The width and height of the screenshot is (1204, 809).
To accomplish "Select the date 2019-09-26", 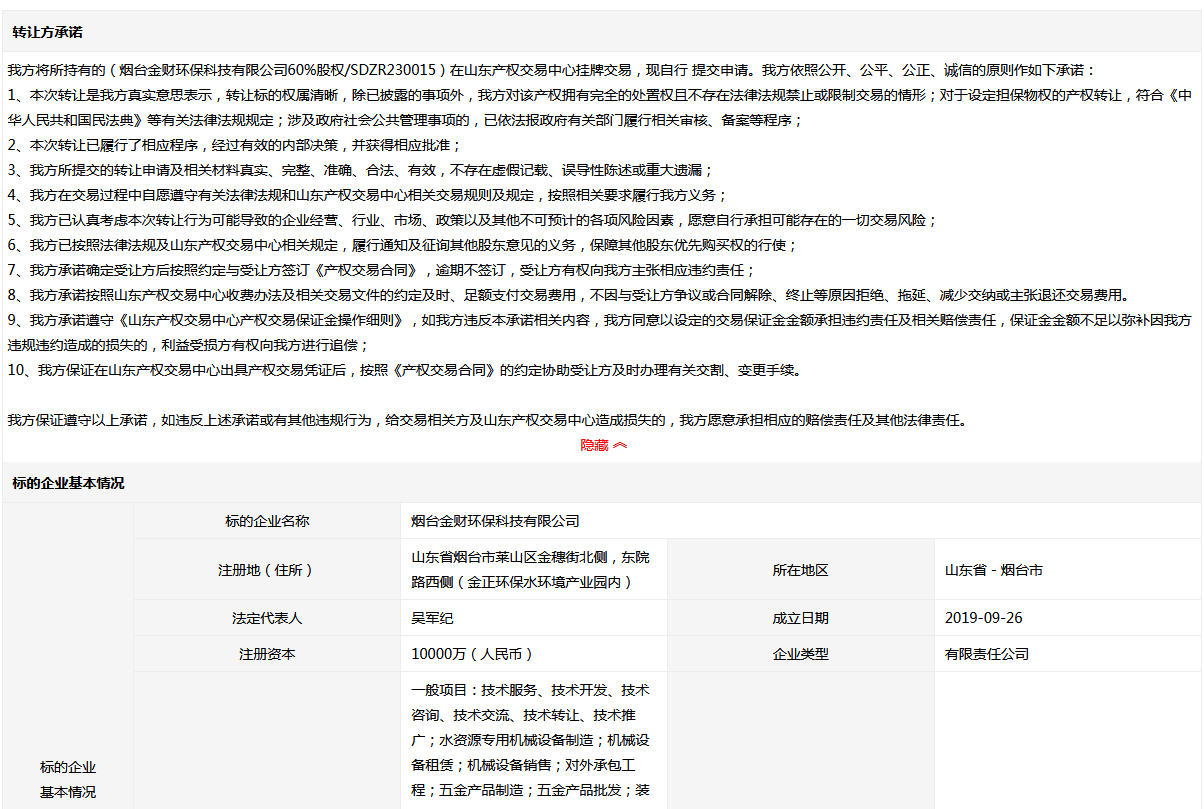I will click(984, 618).
